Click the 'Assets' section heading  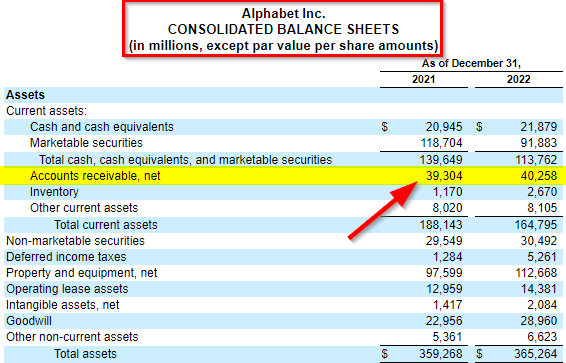point(25,95)
